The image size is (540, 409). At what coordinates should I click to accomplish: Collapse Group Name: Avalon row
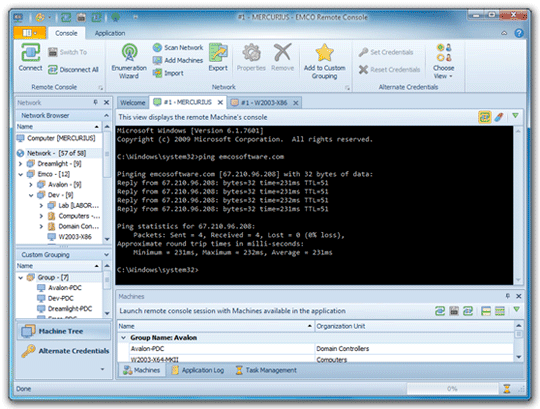pyautogui.click(x=123, y=338)
